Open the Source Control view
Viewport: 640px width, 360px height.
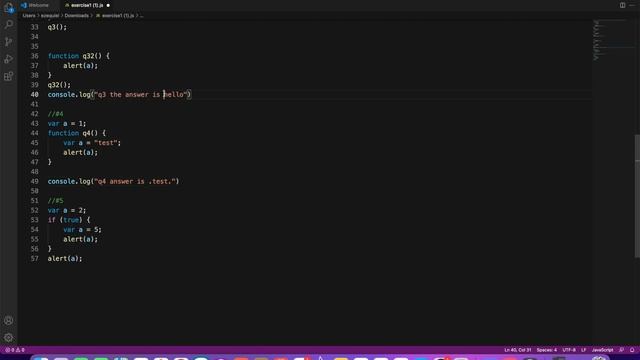coord(9,42)
